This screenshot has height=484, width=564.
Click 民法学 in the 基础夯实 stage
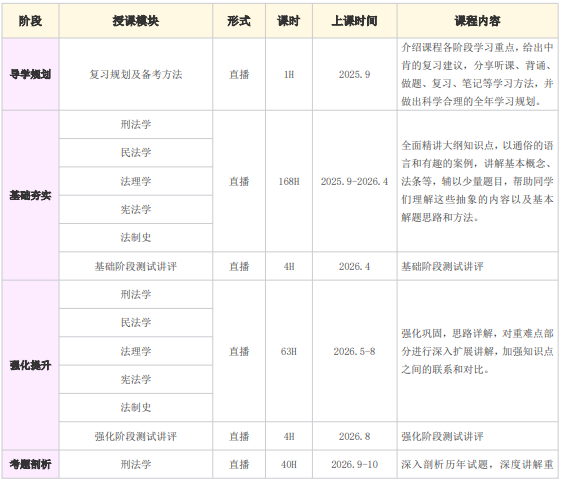[x=136, y=152]
